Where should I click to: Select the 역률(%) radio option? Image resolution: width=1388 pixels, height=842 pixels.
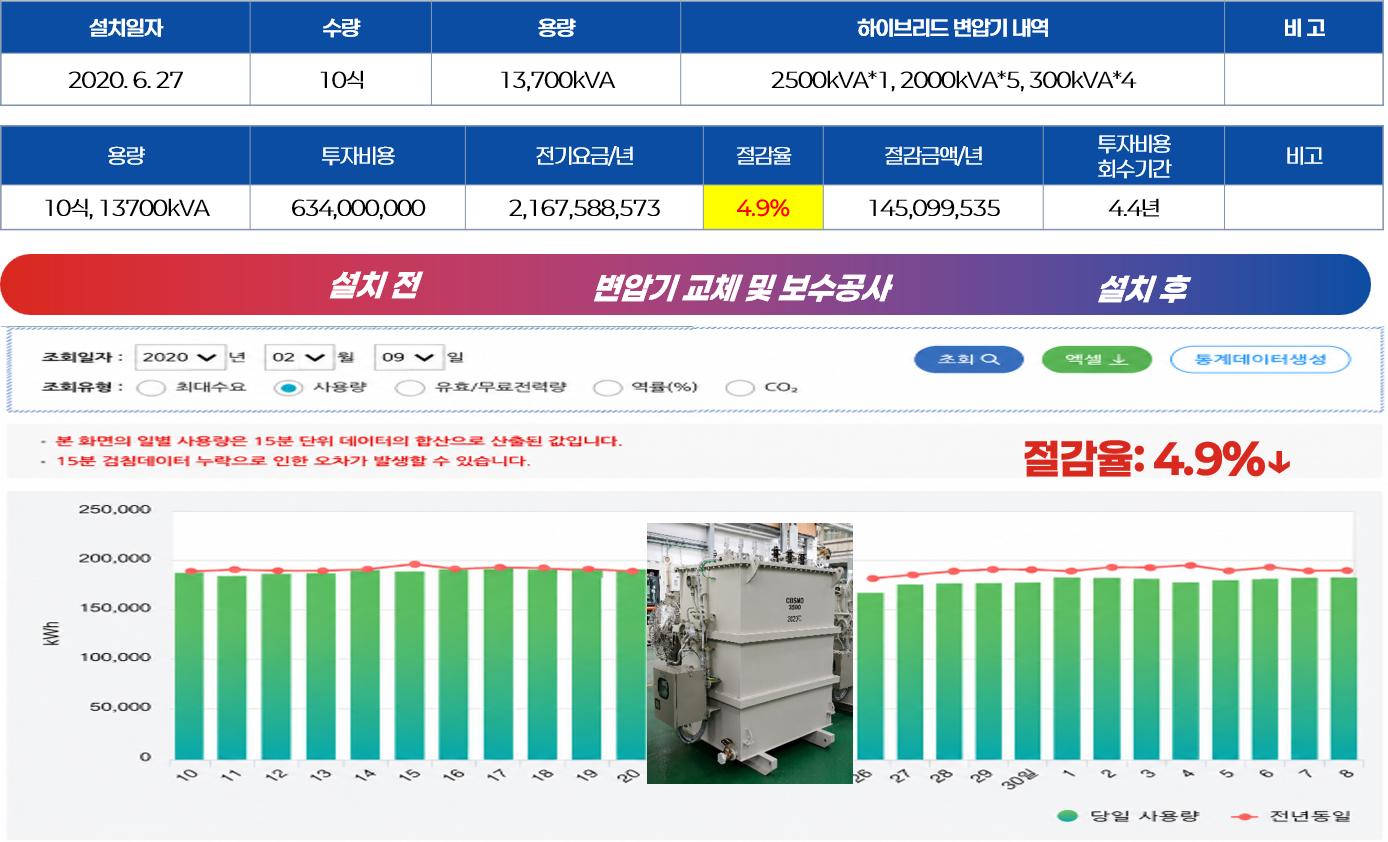(x=607, y=388)
